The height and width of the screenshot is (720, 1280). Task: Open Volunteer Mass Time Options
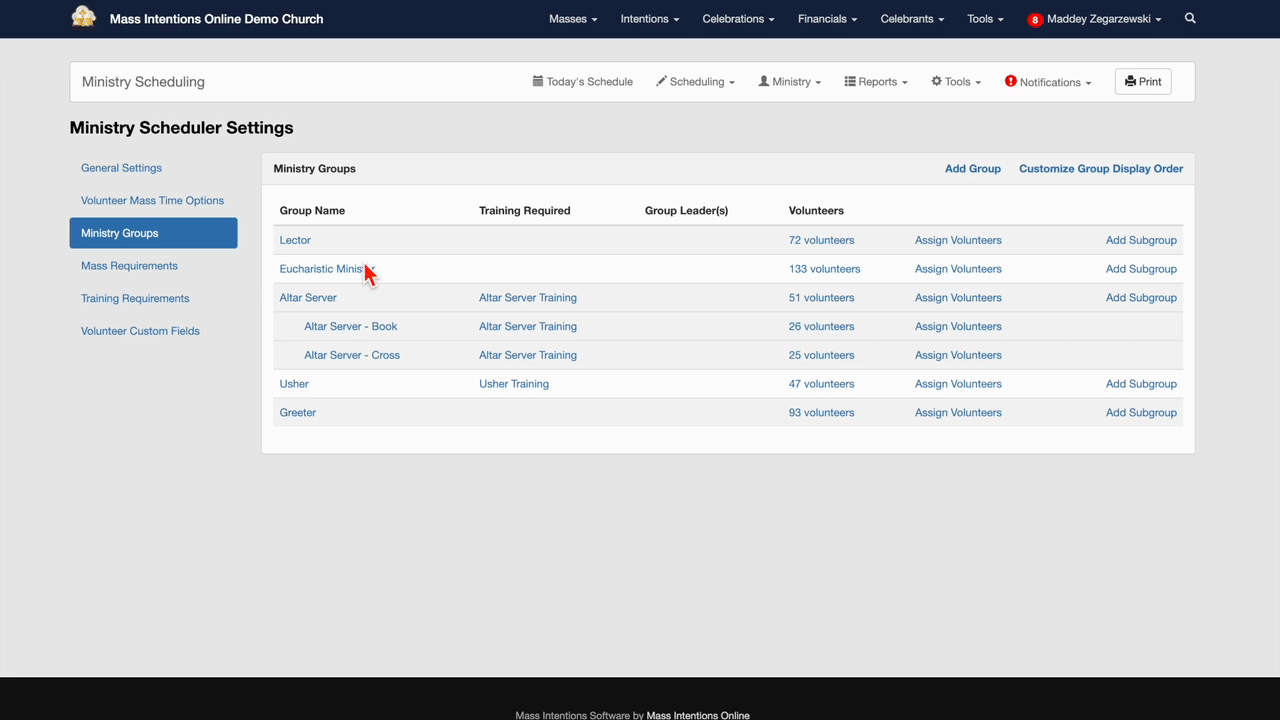point(152,200)
